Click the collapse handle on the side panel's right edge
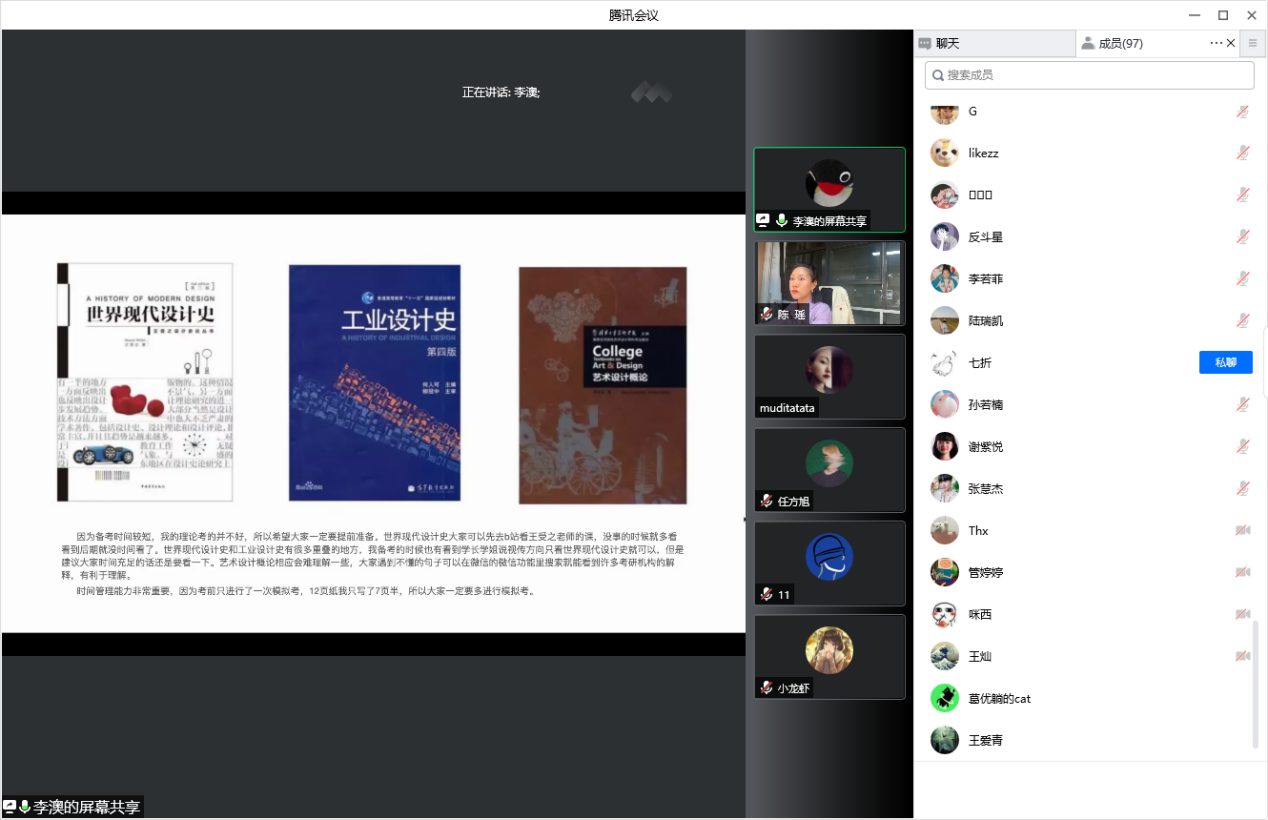Screen dimensions: 1268x820 coord(1264,362)
